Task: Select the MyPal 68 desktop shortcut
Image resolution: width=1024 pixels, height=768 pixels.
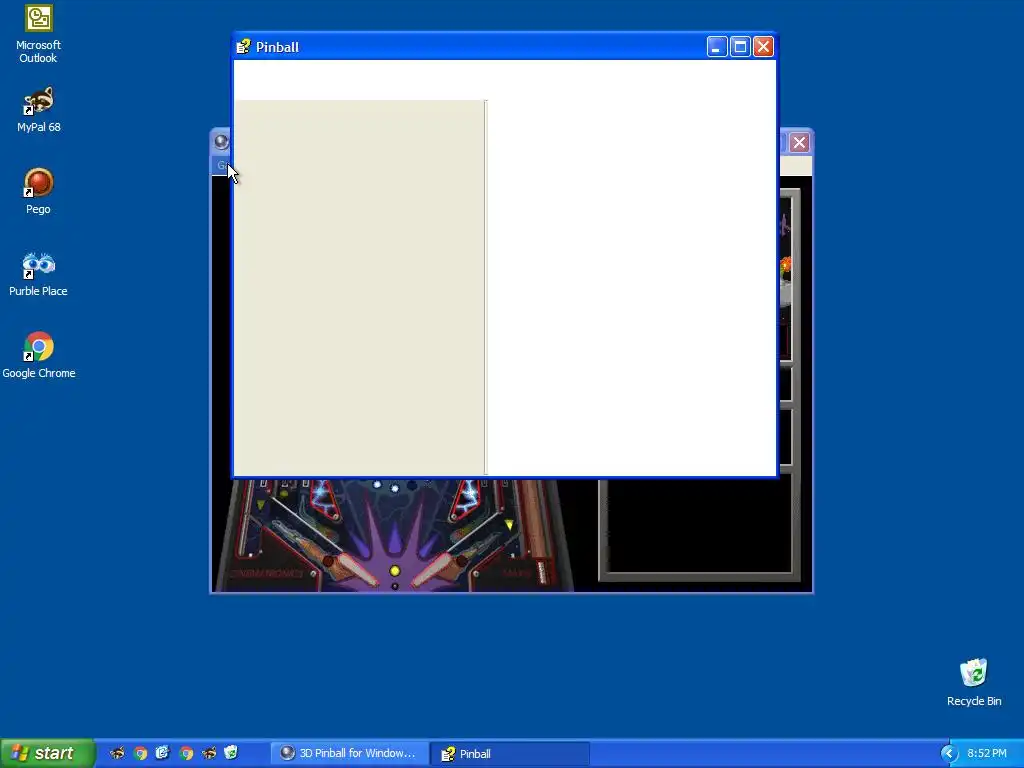Action: [39, 110]
